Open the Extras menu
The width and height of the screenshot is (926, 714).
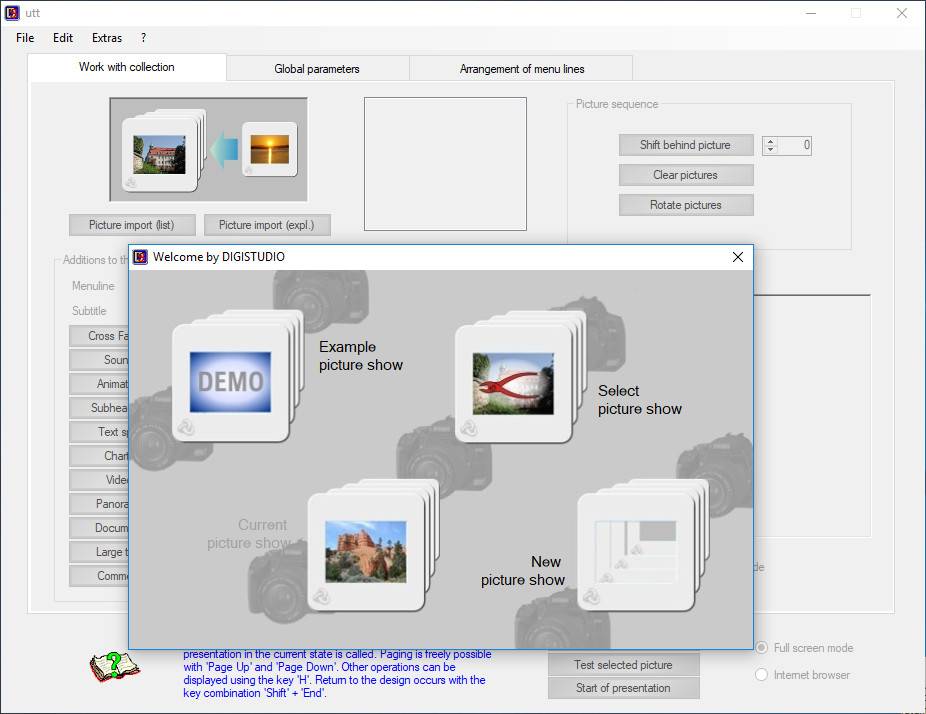[107, 38]
